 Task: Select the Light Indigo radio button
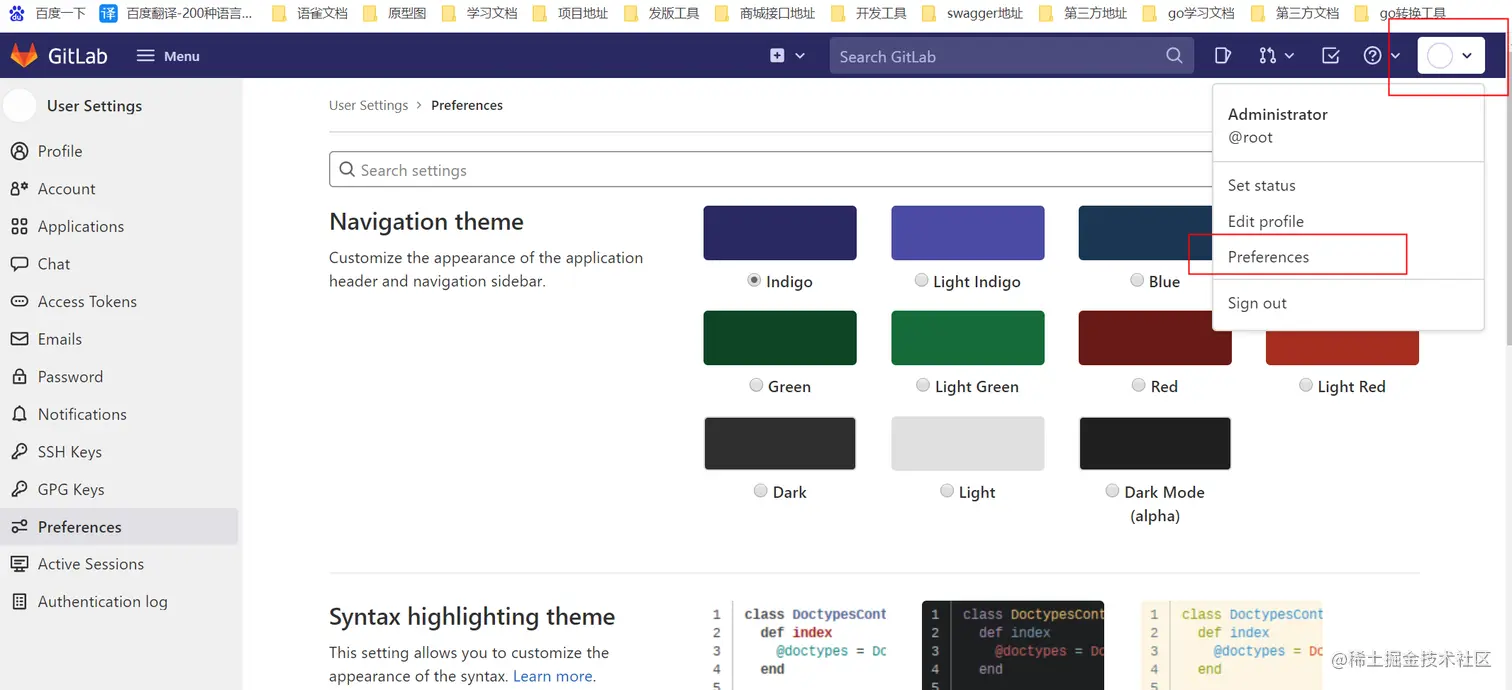point(921,281)
